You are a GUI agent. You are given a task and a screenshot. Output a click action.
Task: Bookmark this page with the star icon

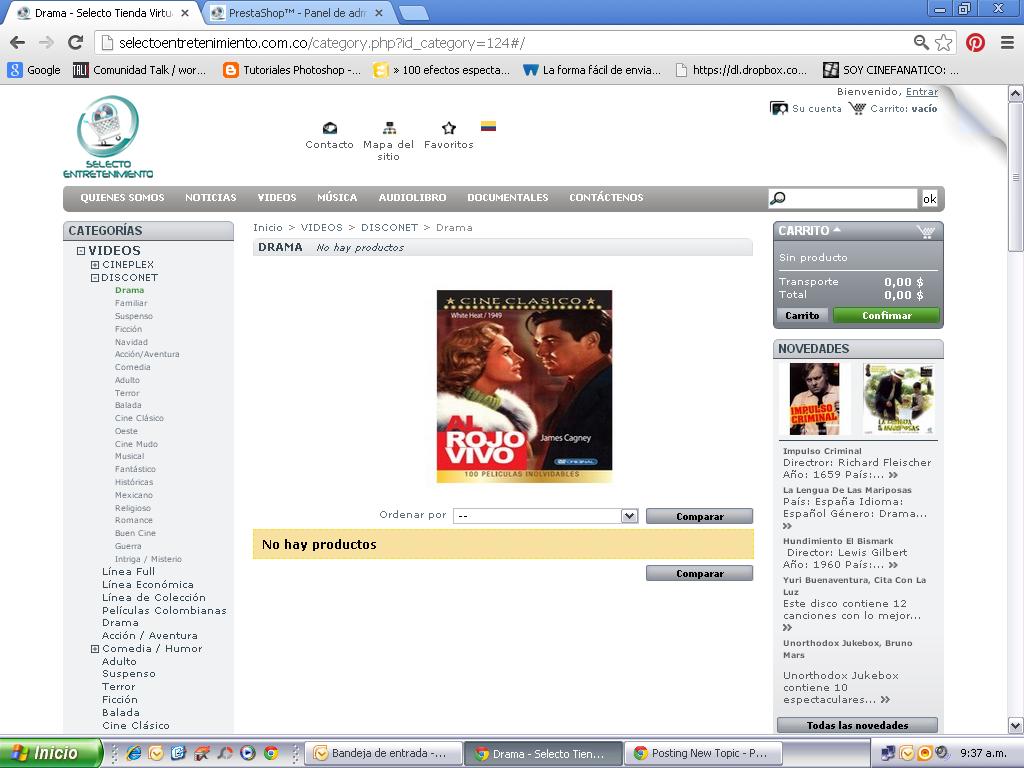click(943, 43)
